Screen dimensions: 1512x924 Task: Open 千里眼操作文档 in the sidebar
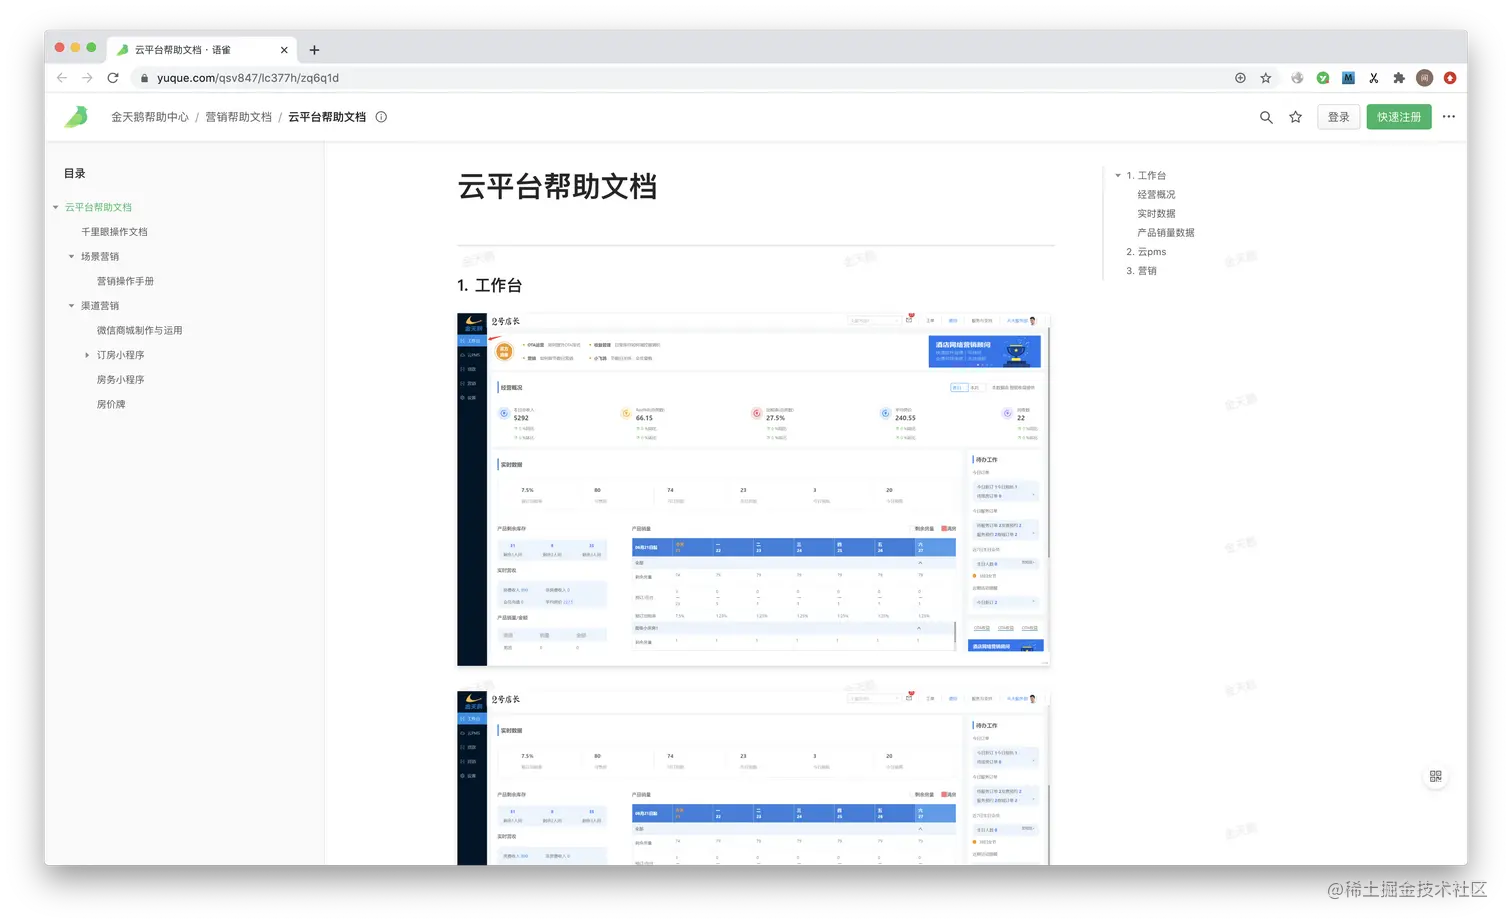(114, 232)
